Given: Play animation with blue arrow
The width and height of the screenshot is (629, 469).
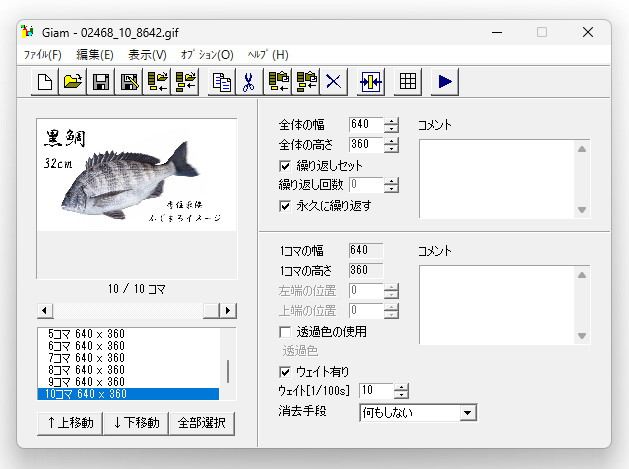Looking at the screenshot, I should 445,82.
